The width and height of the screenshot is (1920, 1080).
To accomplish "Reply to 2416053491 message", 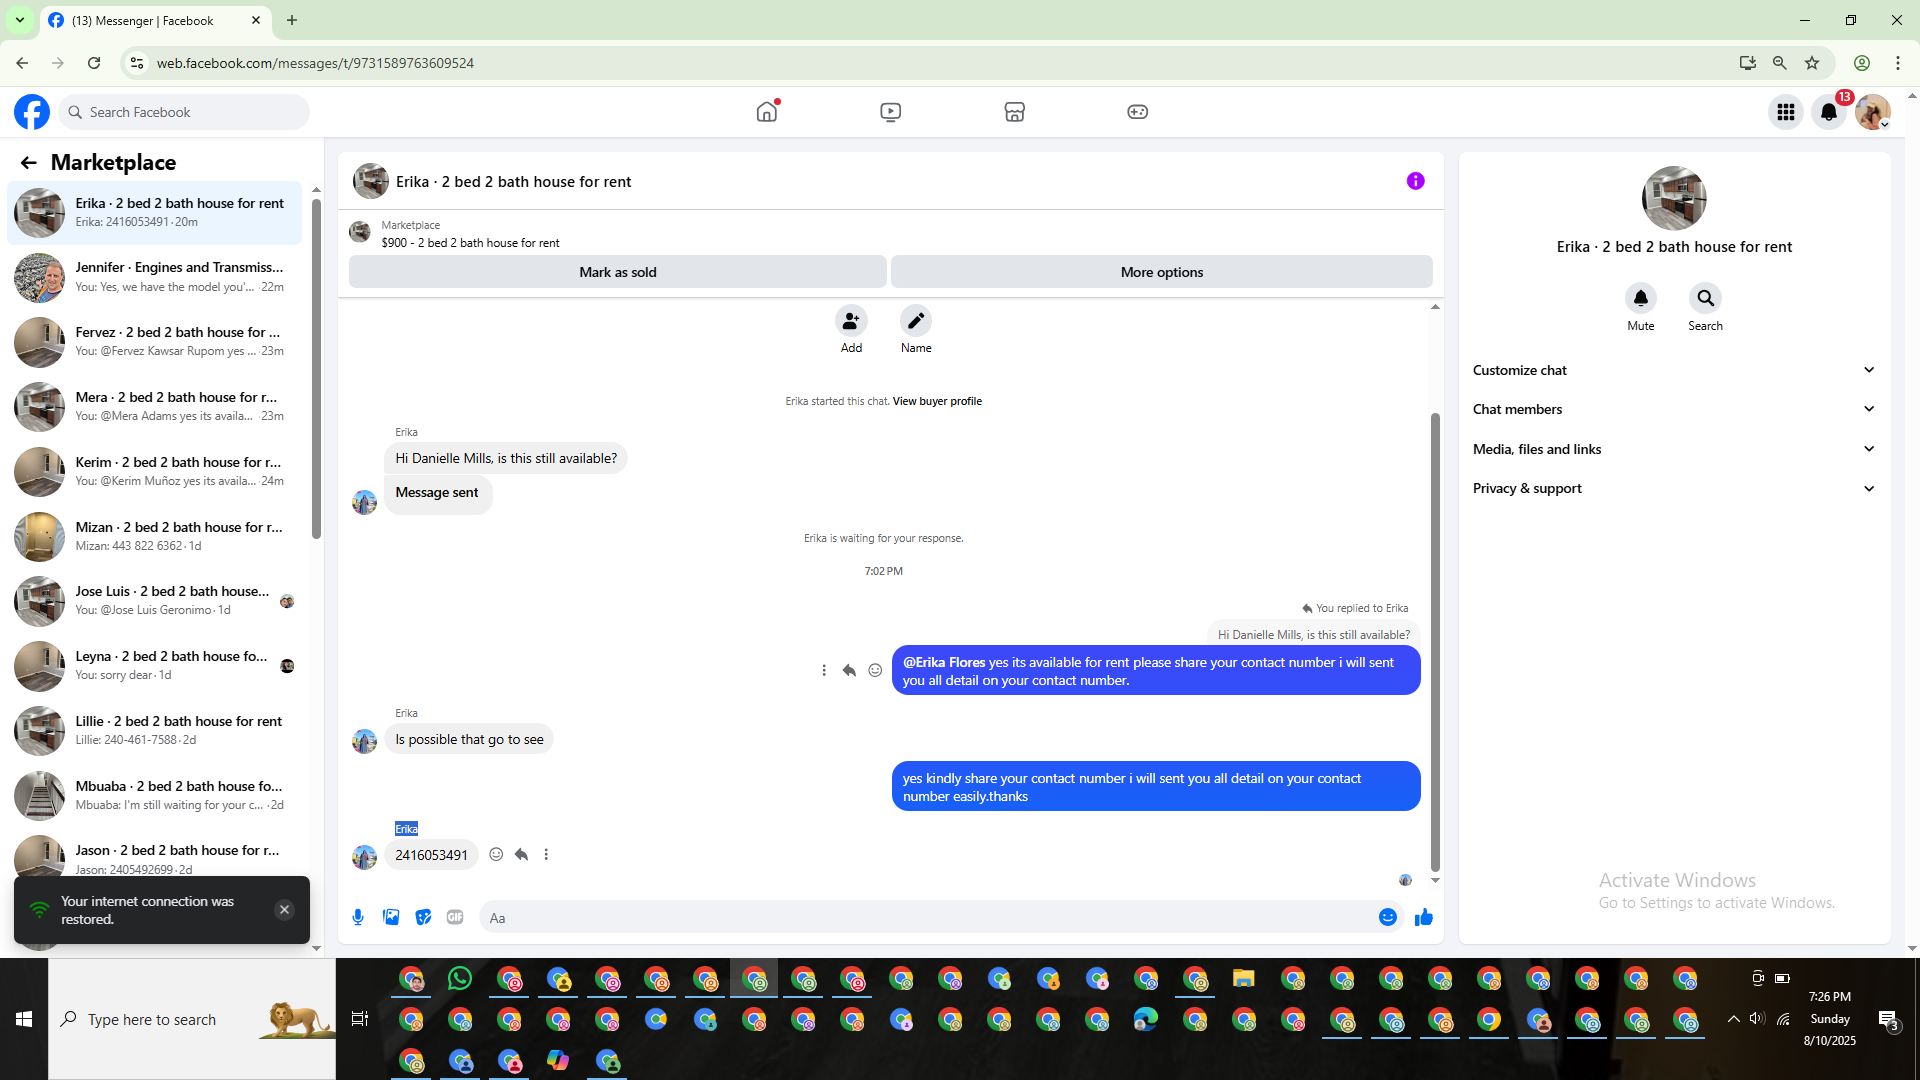I will [x=521, y=854].
